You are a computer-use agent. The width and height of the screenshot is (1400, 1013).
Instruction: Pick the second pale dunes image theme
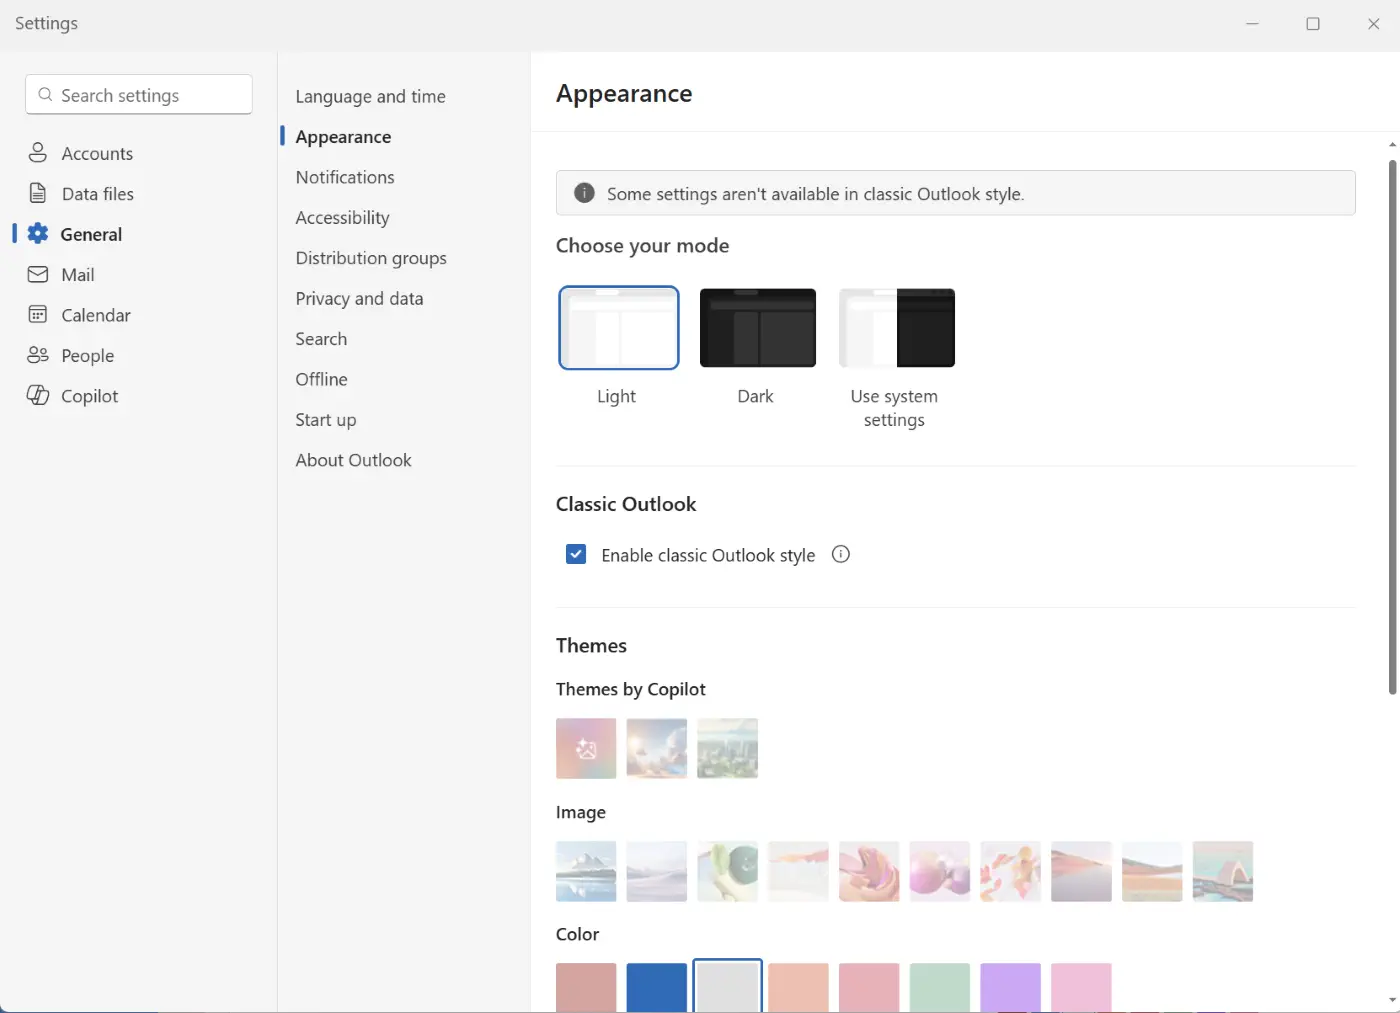[657, 871]
